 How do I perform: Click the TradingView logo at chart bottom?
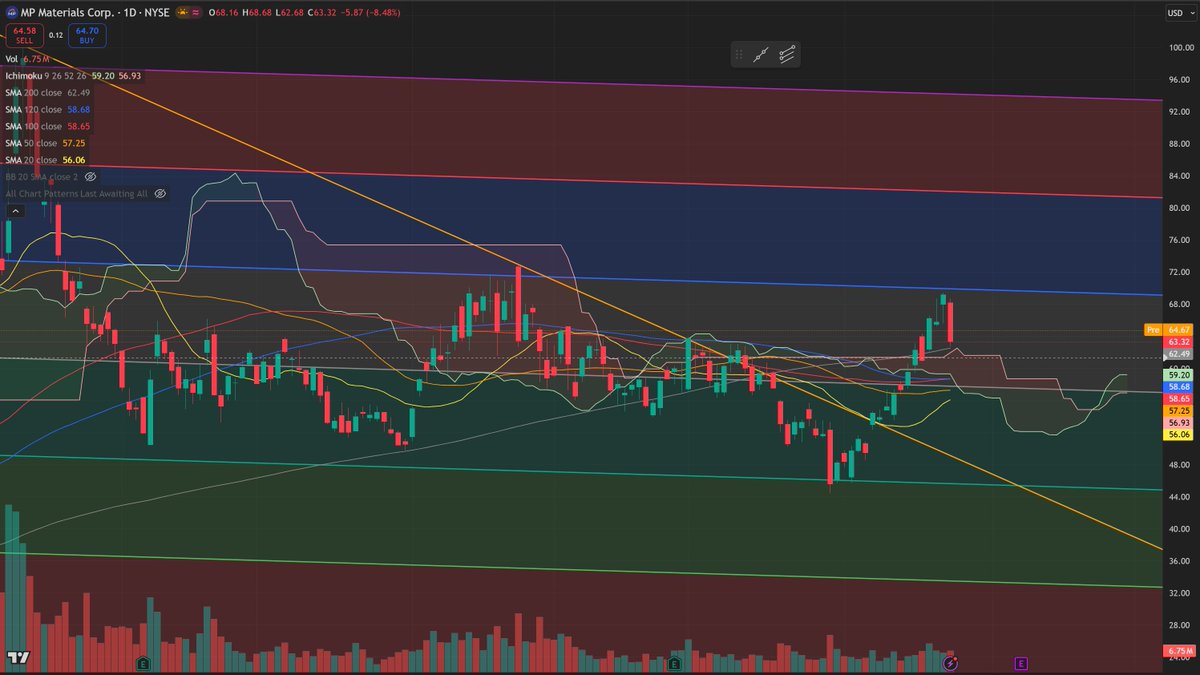click(x=17, y=658)
